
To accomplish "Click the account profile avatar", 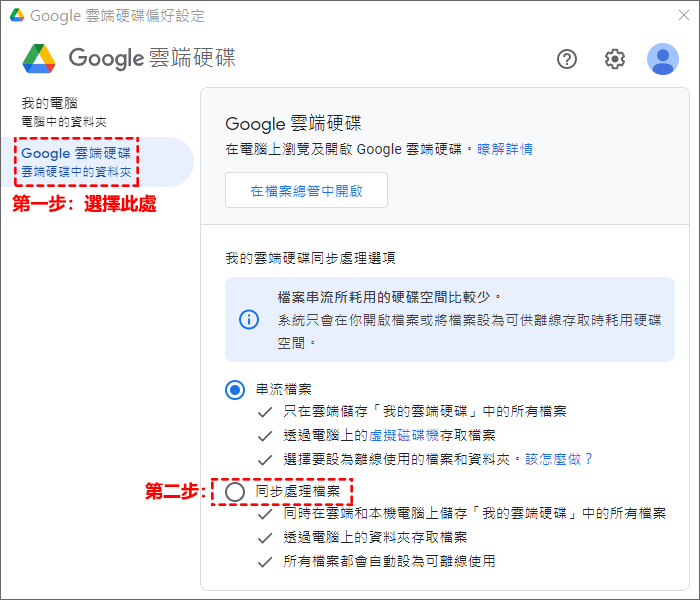I will [662, 59].
